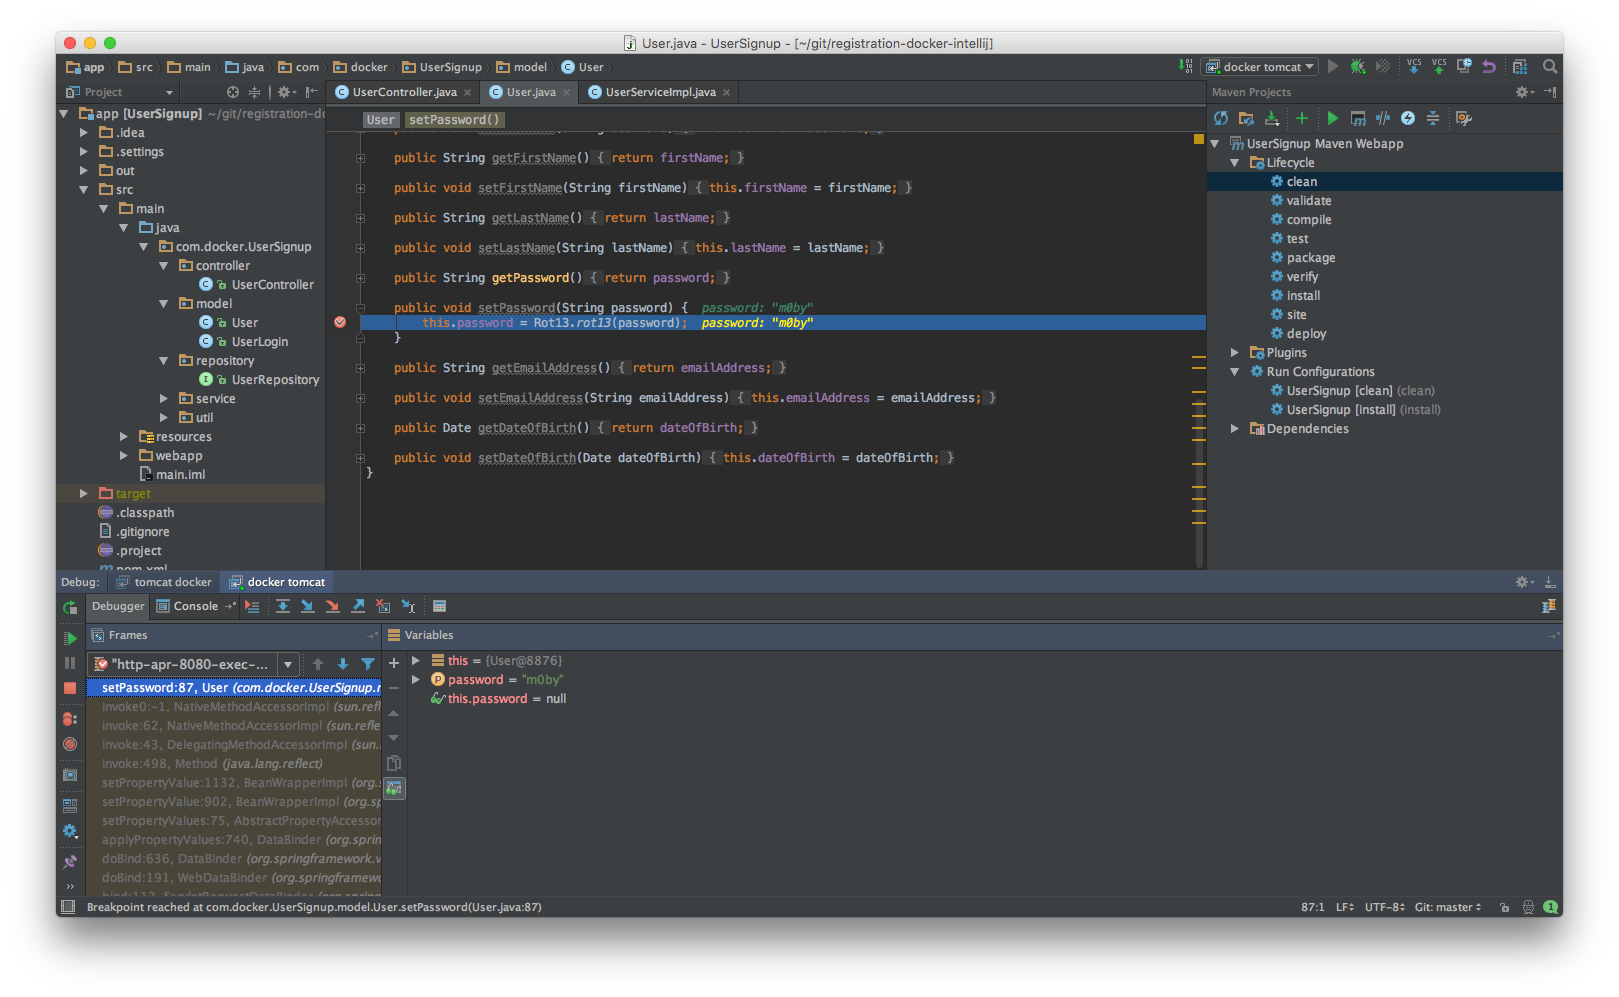Open the docker tomcat run configuration dropdown
The image size is (1619, 997).
[1260, 67]
